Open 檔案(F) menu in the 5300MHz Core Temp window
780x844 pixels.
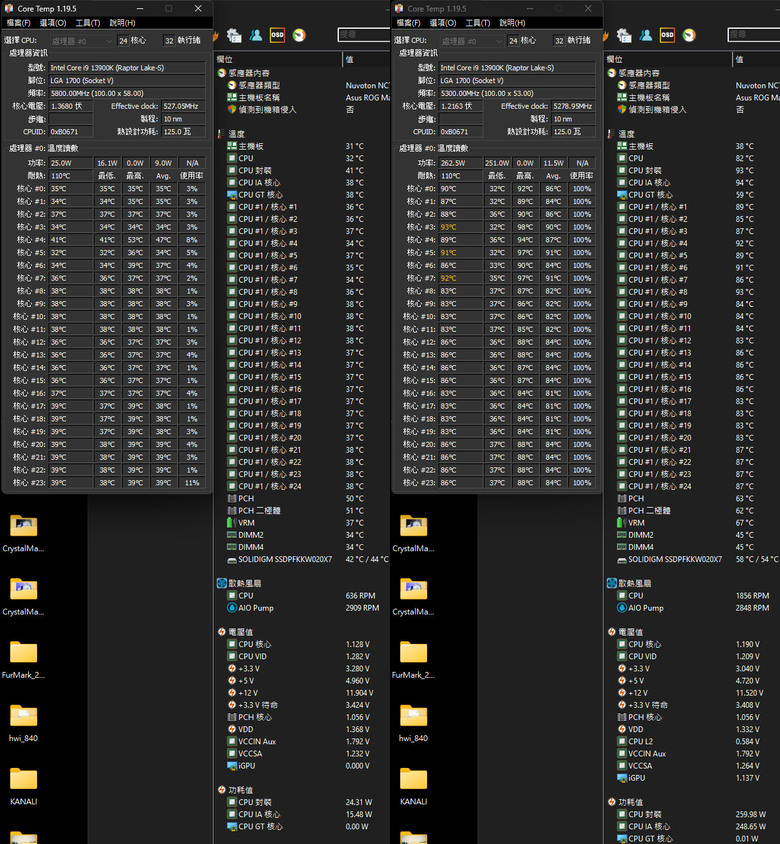pos(408,23)
